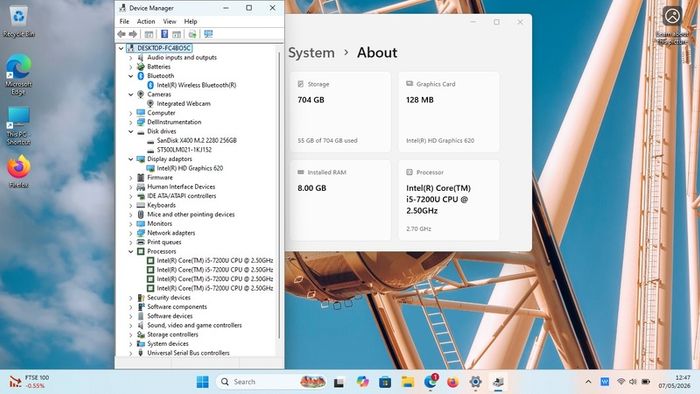Select the Security devices category

(169, 298)
